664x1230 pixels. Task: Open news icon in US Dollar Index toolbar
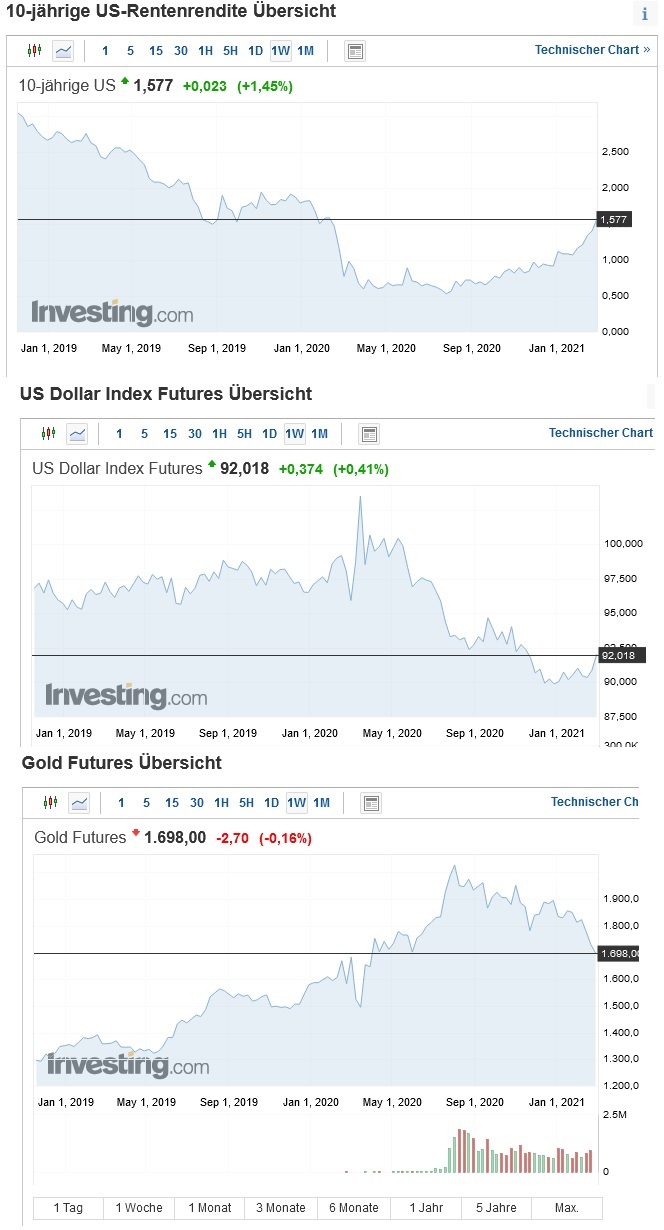click(369, 434)
